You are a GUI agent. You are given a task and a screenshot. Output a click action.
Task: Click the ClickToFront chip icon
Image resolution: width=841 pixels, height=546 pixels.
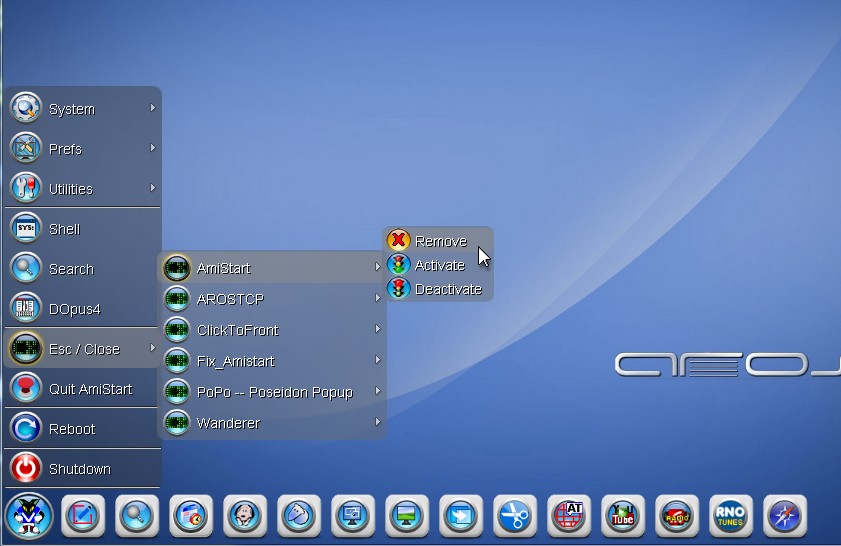[x=176, y=330]
